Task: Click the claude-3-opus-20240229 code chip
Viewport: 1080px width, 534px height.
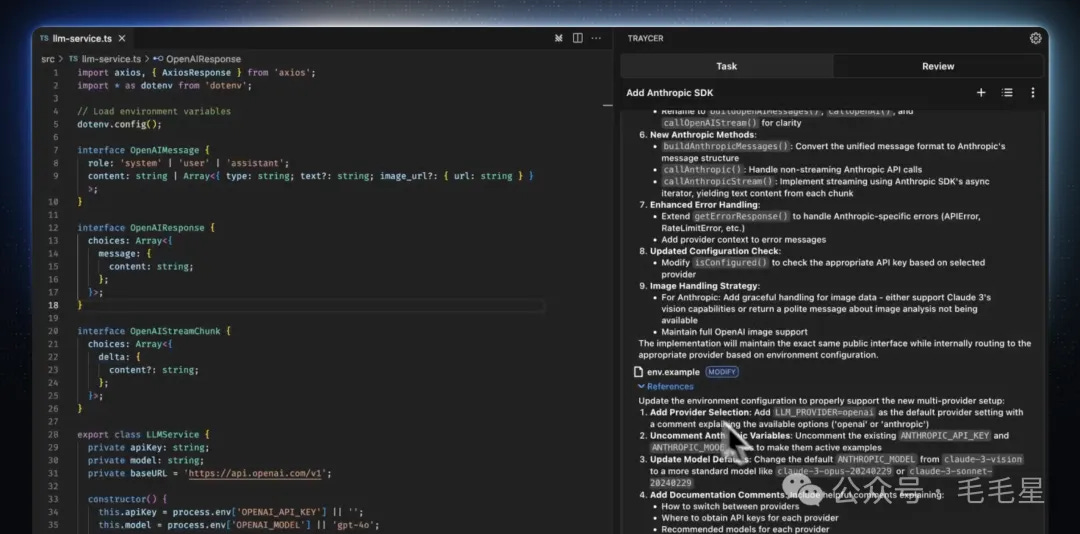Action: 834,471
